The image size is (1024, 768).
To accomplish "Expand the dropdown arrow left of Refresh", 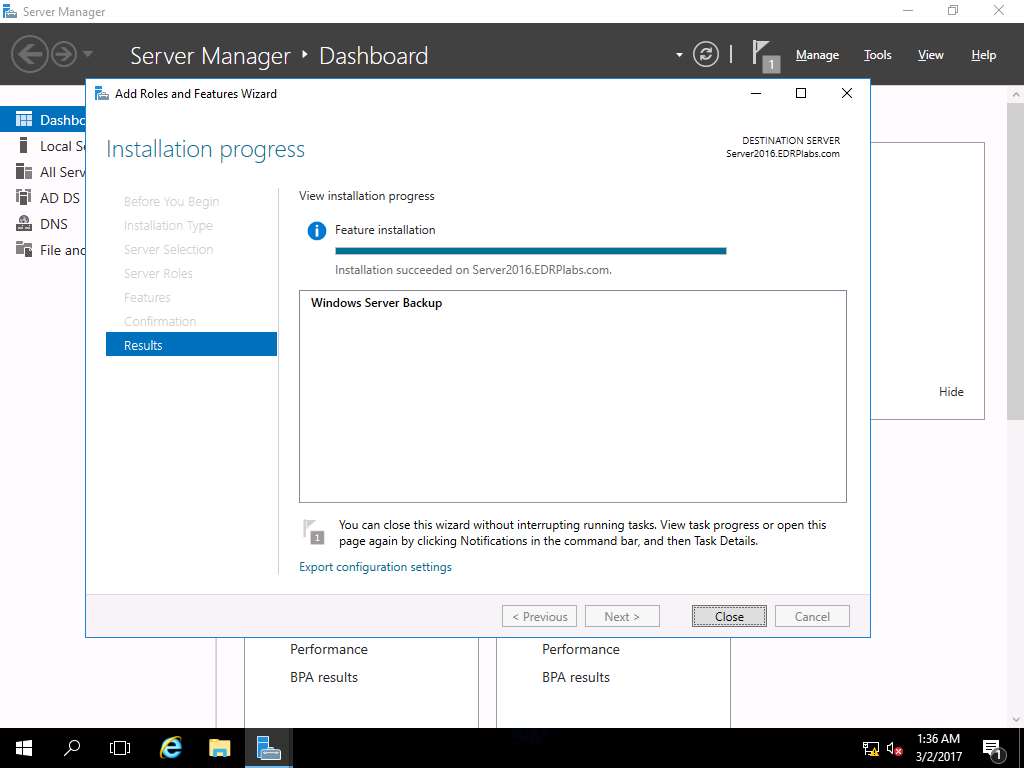I will click(x=679, y=55).
